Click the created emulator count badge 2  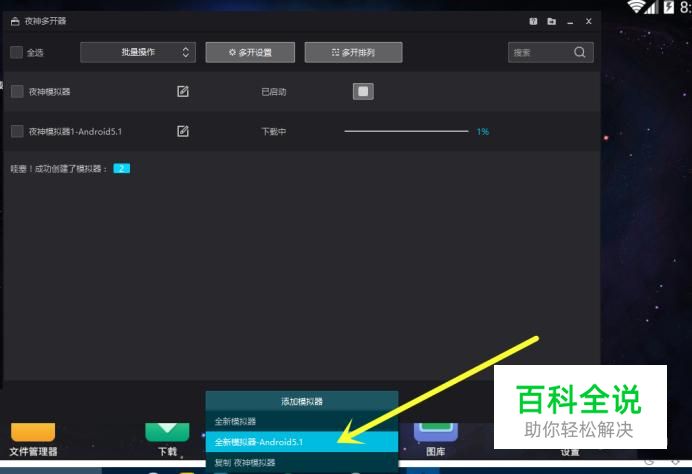(x=121, y=169)
